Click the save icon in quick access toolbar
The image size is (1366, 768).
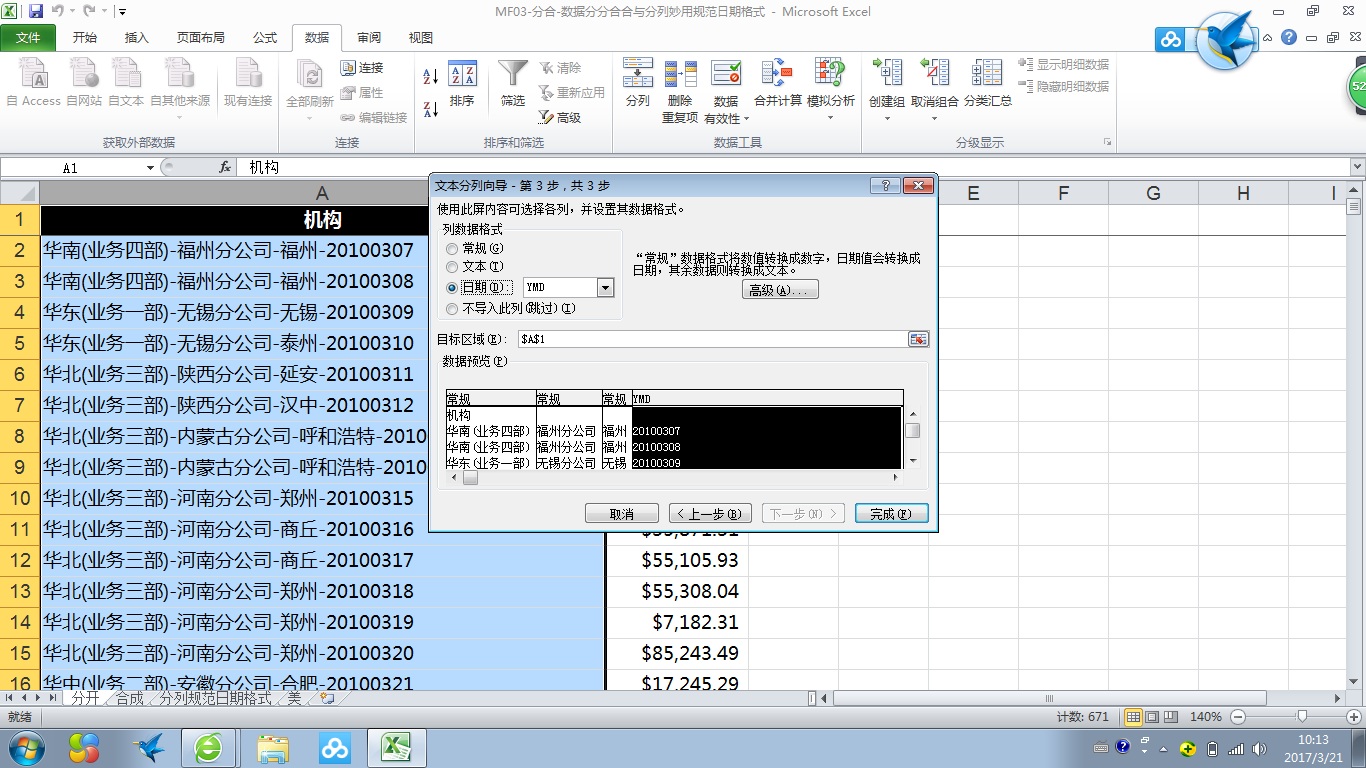pyautogui.click(x=35, y=12)
